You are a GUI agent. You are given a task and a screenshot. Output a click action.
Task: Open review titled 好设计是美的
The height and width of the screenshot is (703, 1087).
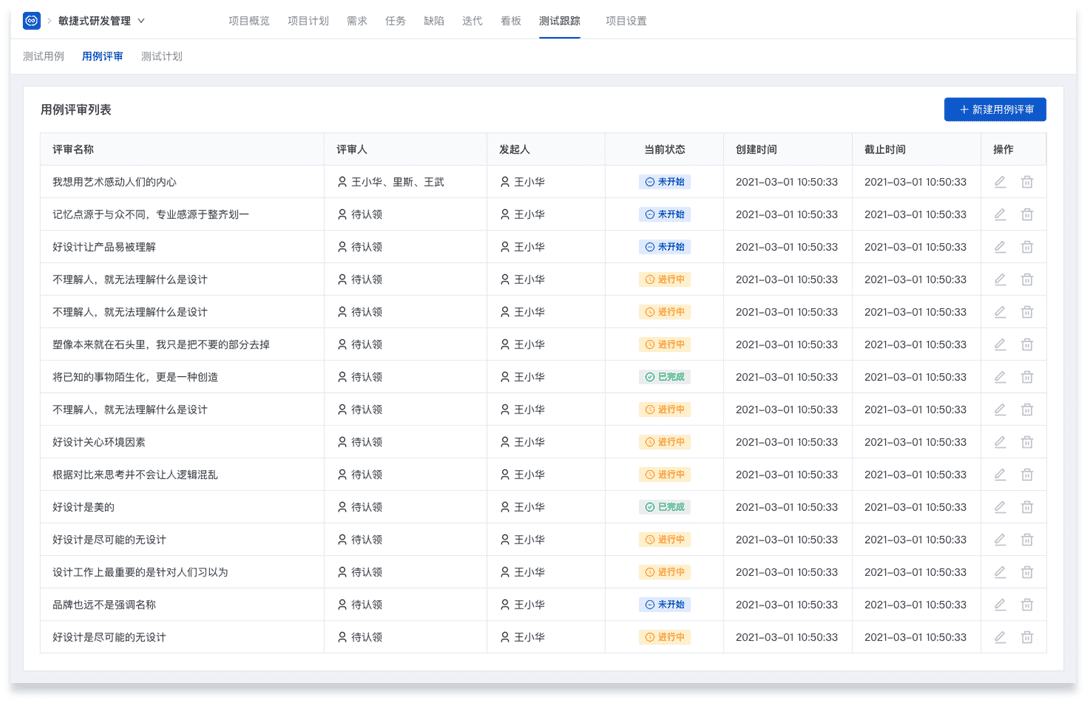click(x=83, y=507)
